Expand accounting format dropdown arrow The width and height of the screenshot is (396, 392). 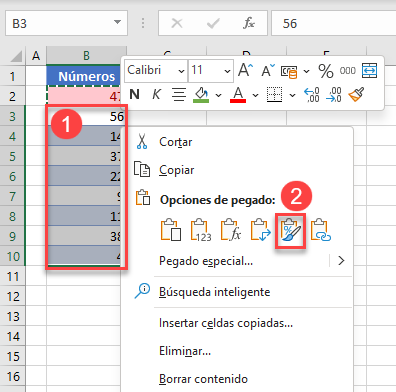pyautogui.click(x=307, y=71)
